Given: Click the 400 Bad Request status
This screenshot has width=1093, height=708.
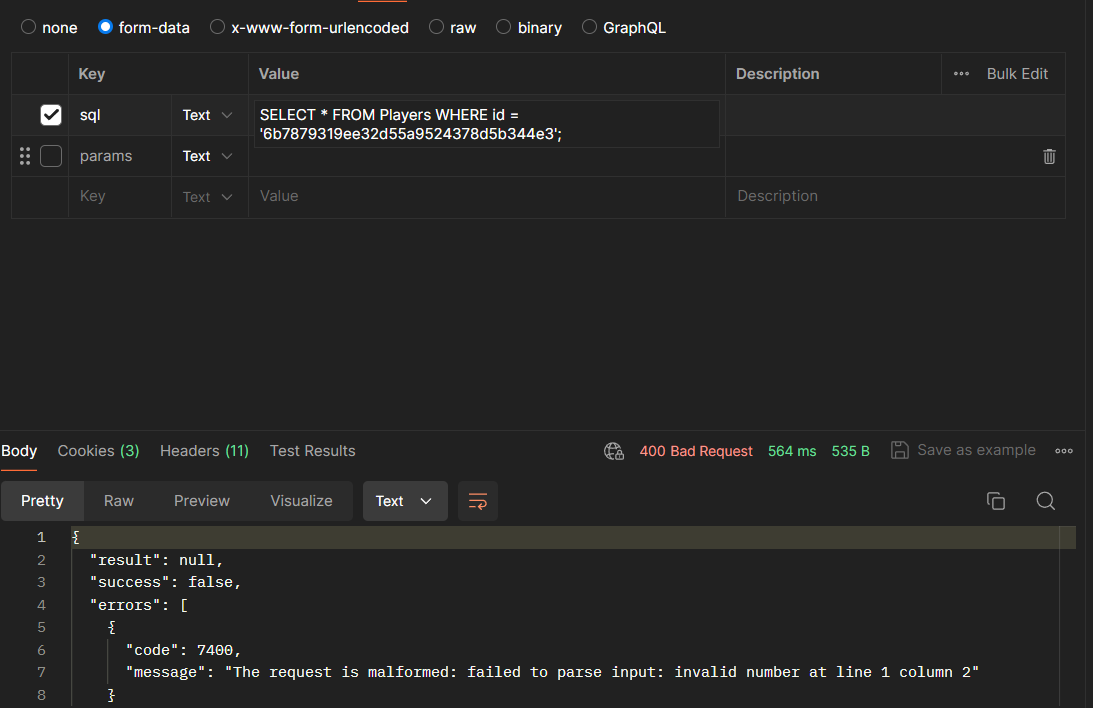Looking at the screenshot, I should click(696, 451).
